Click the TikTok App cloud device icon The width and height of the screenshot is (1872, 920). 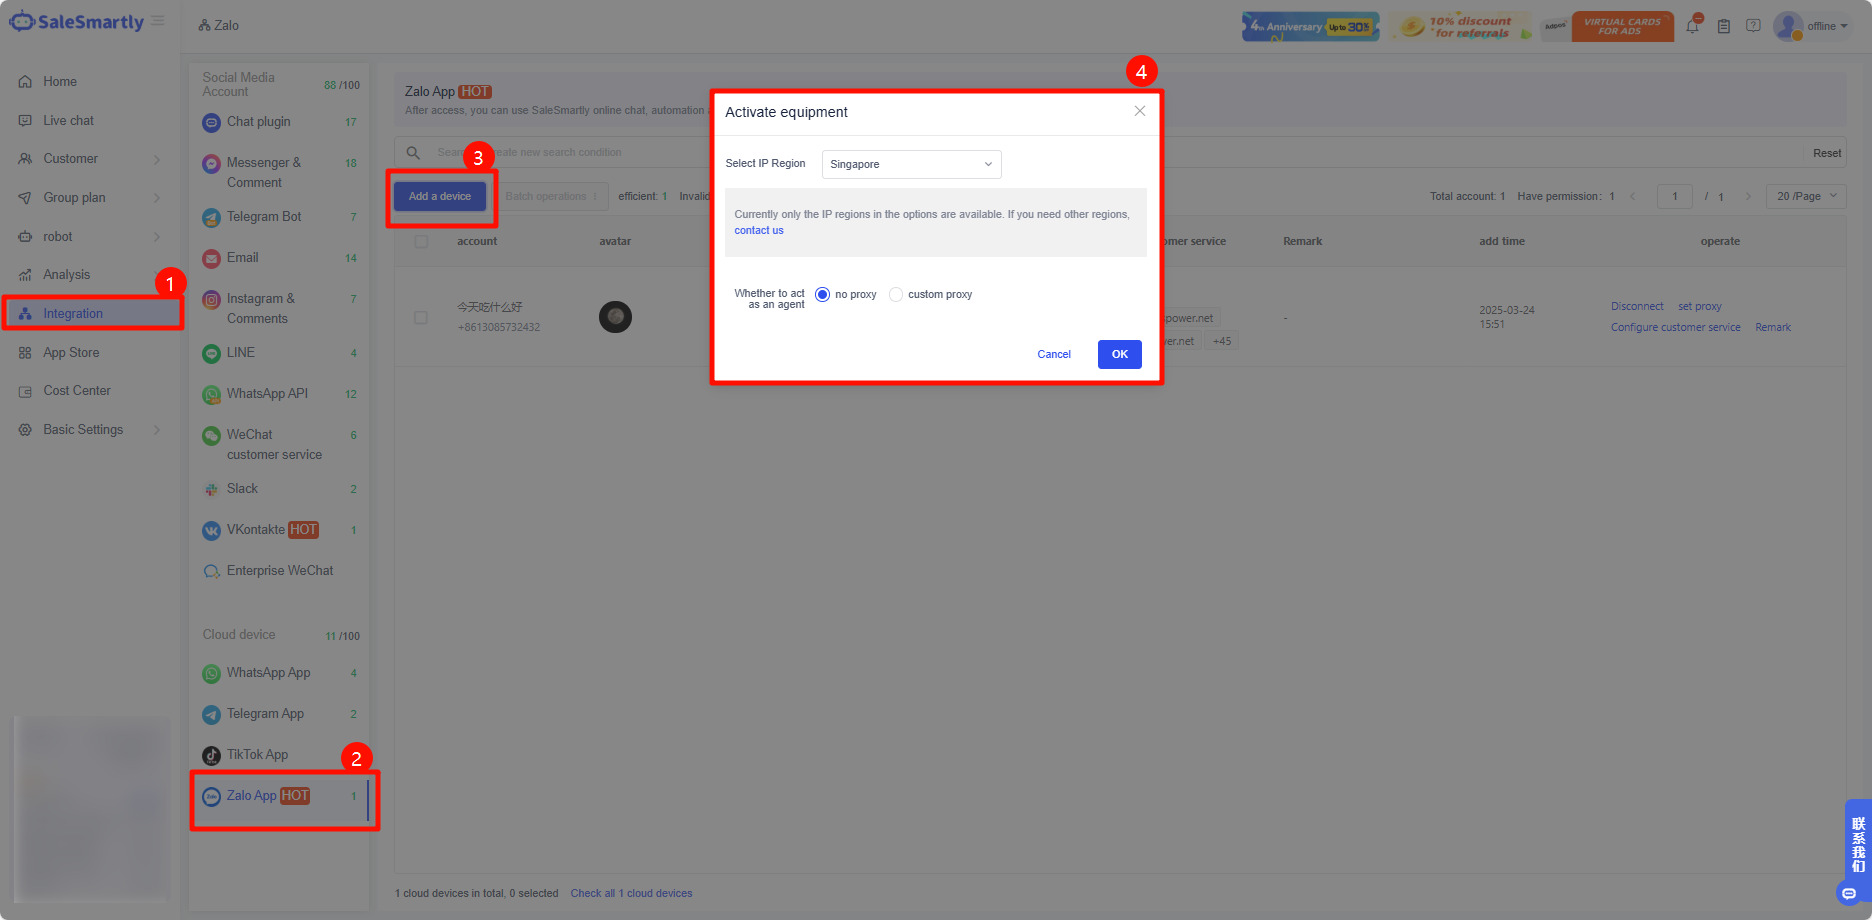(211, 756)
